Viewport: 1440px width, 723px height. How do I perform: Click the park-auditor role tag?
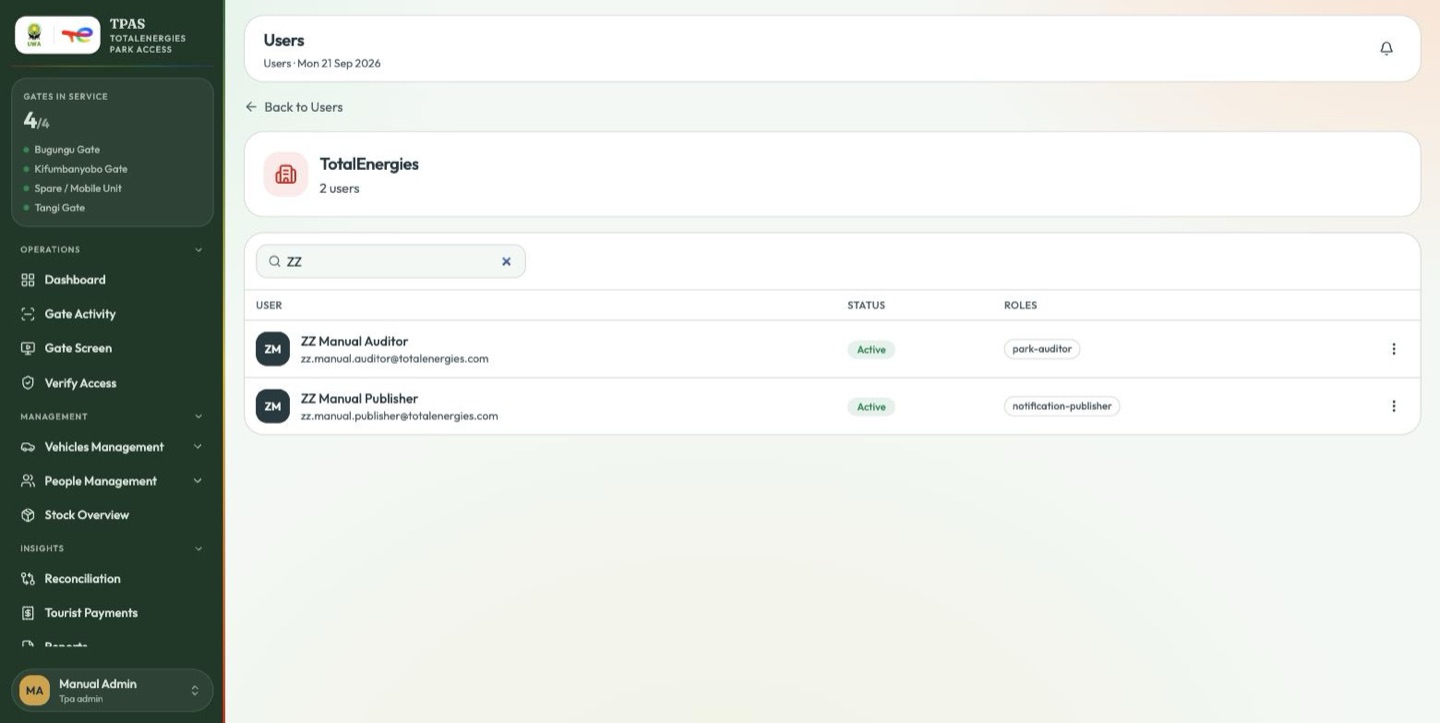coord(1042,349)
